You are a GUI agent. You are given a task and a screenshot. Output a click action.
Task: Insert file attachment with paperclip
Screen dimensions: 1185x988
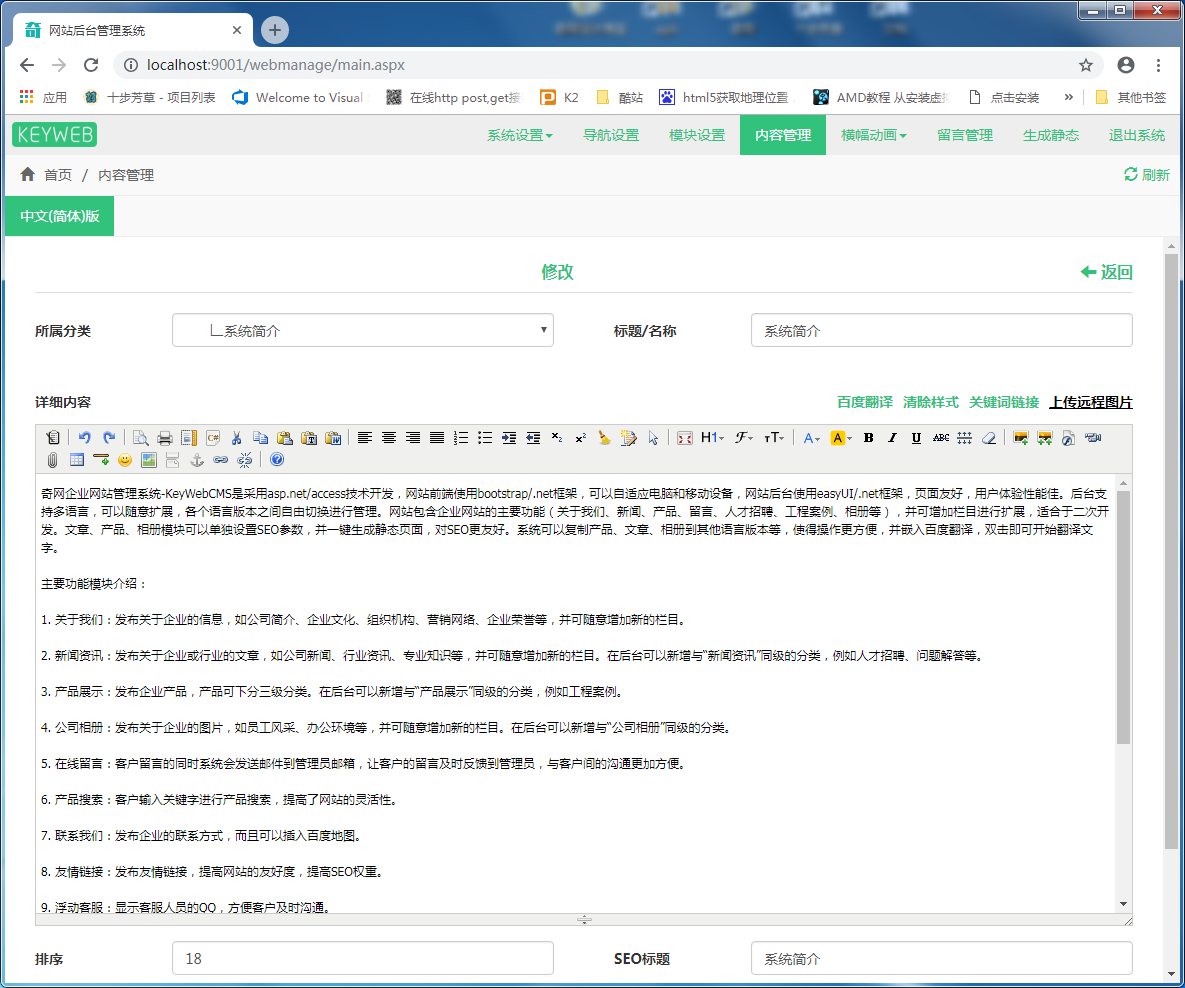click(52, 460)
